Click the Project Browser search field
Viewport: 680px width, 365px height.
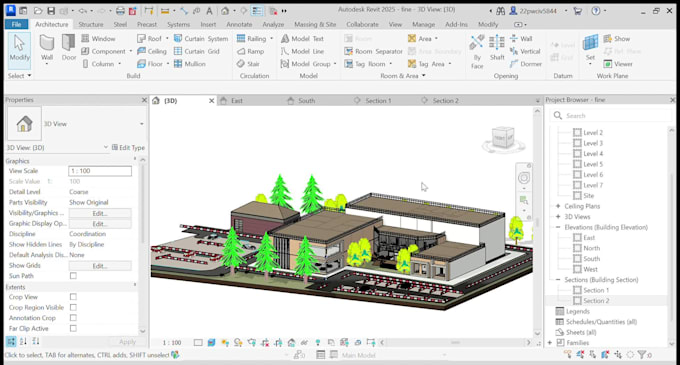(x=611, y=116)
